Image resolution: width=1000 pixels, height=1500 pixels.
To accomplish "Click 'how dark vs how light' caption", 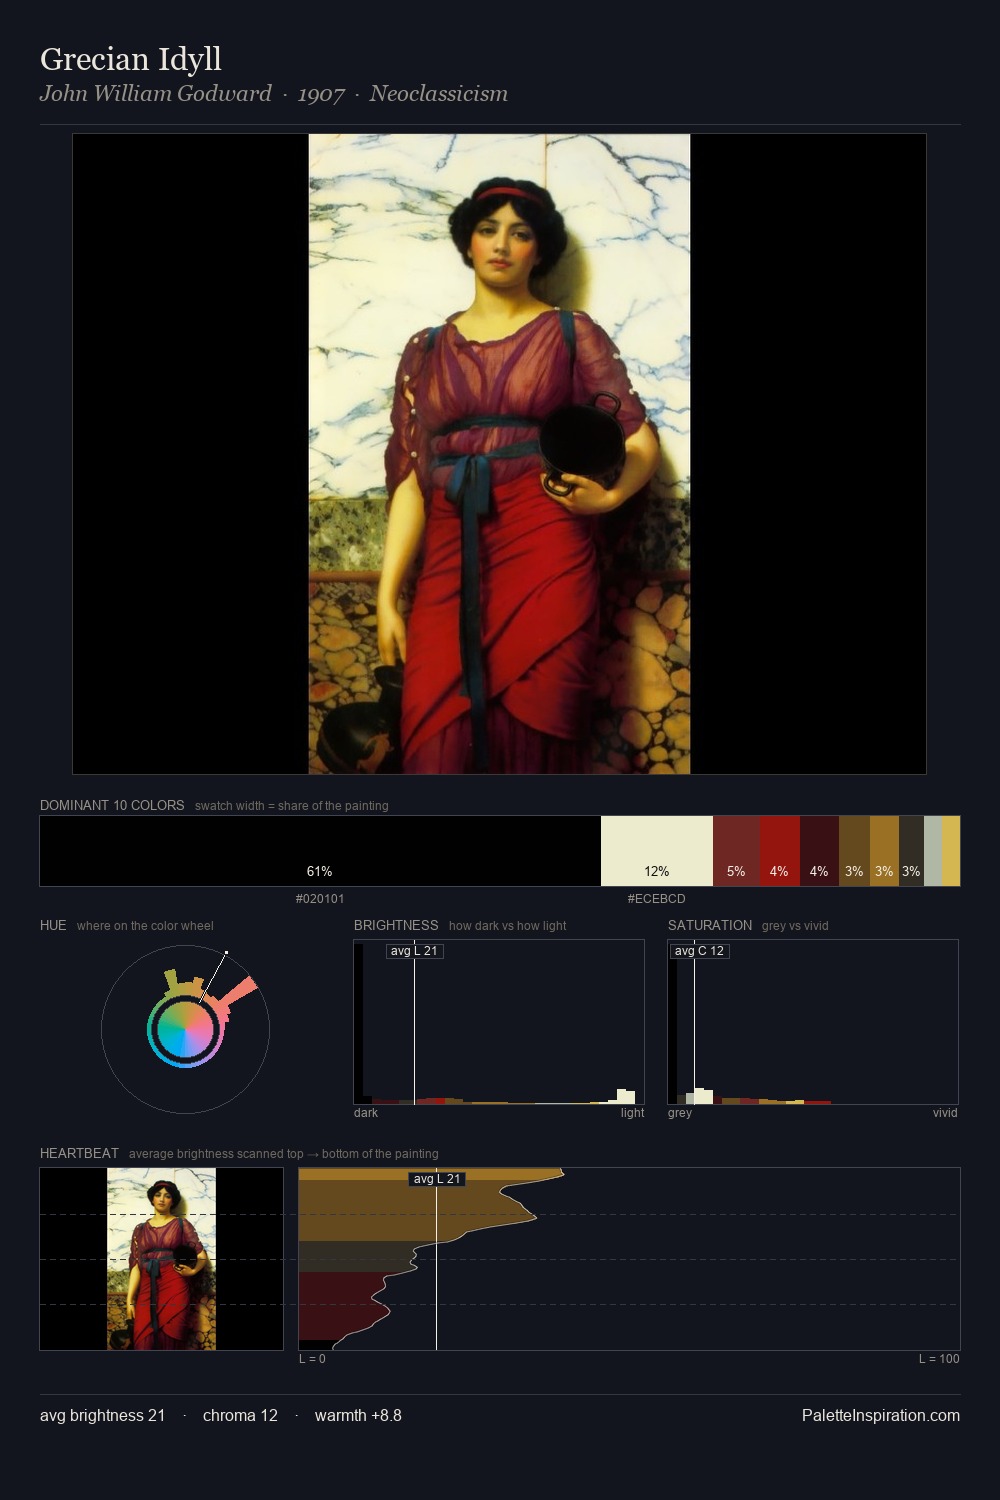I will click(x=507, y=926).
